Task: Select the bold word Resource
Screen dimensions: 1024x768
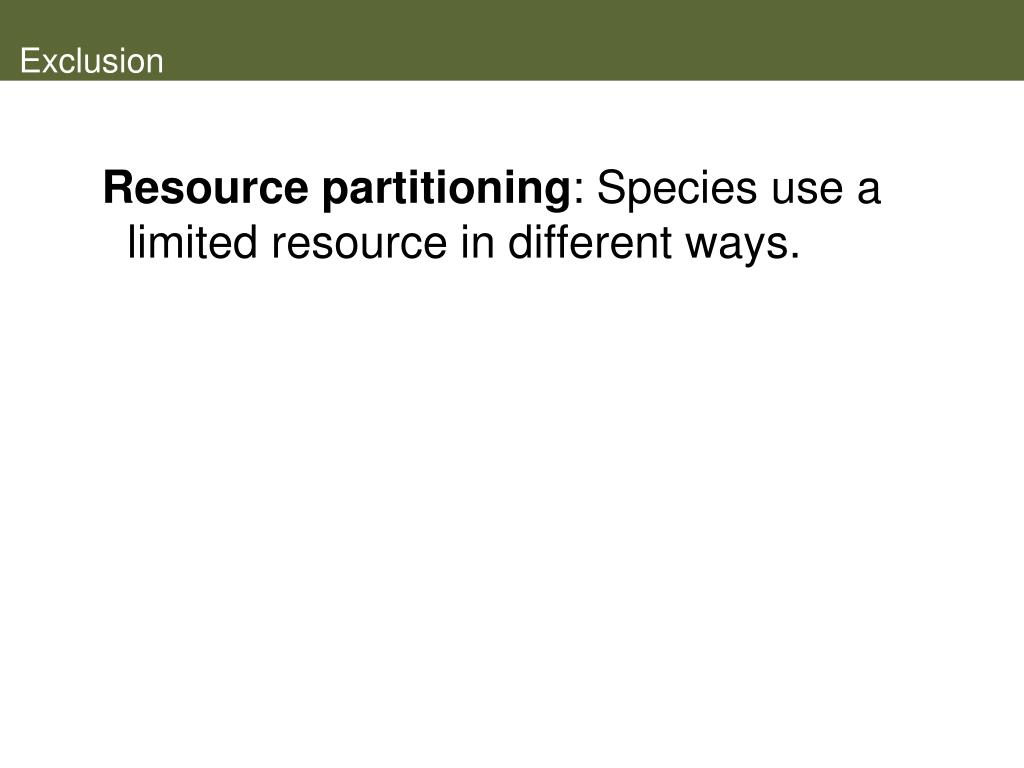Action: tap(206, 188)
